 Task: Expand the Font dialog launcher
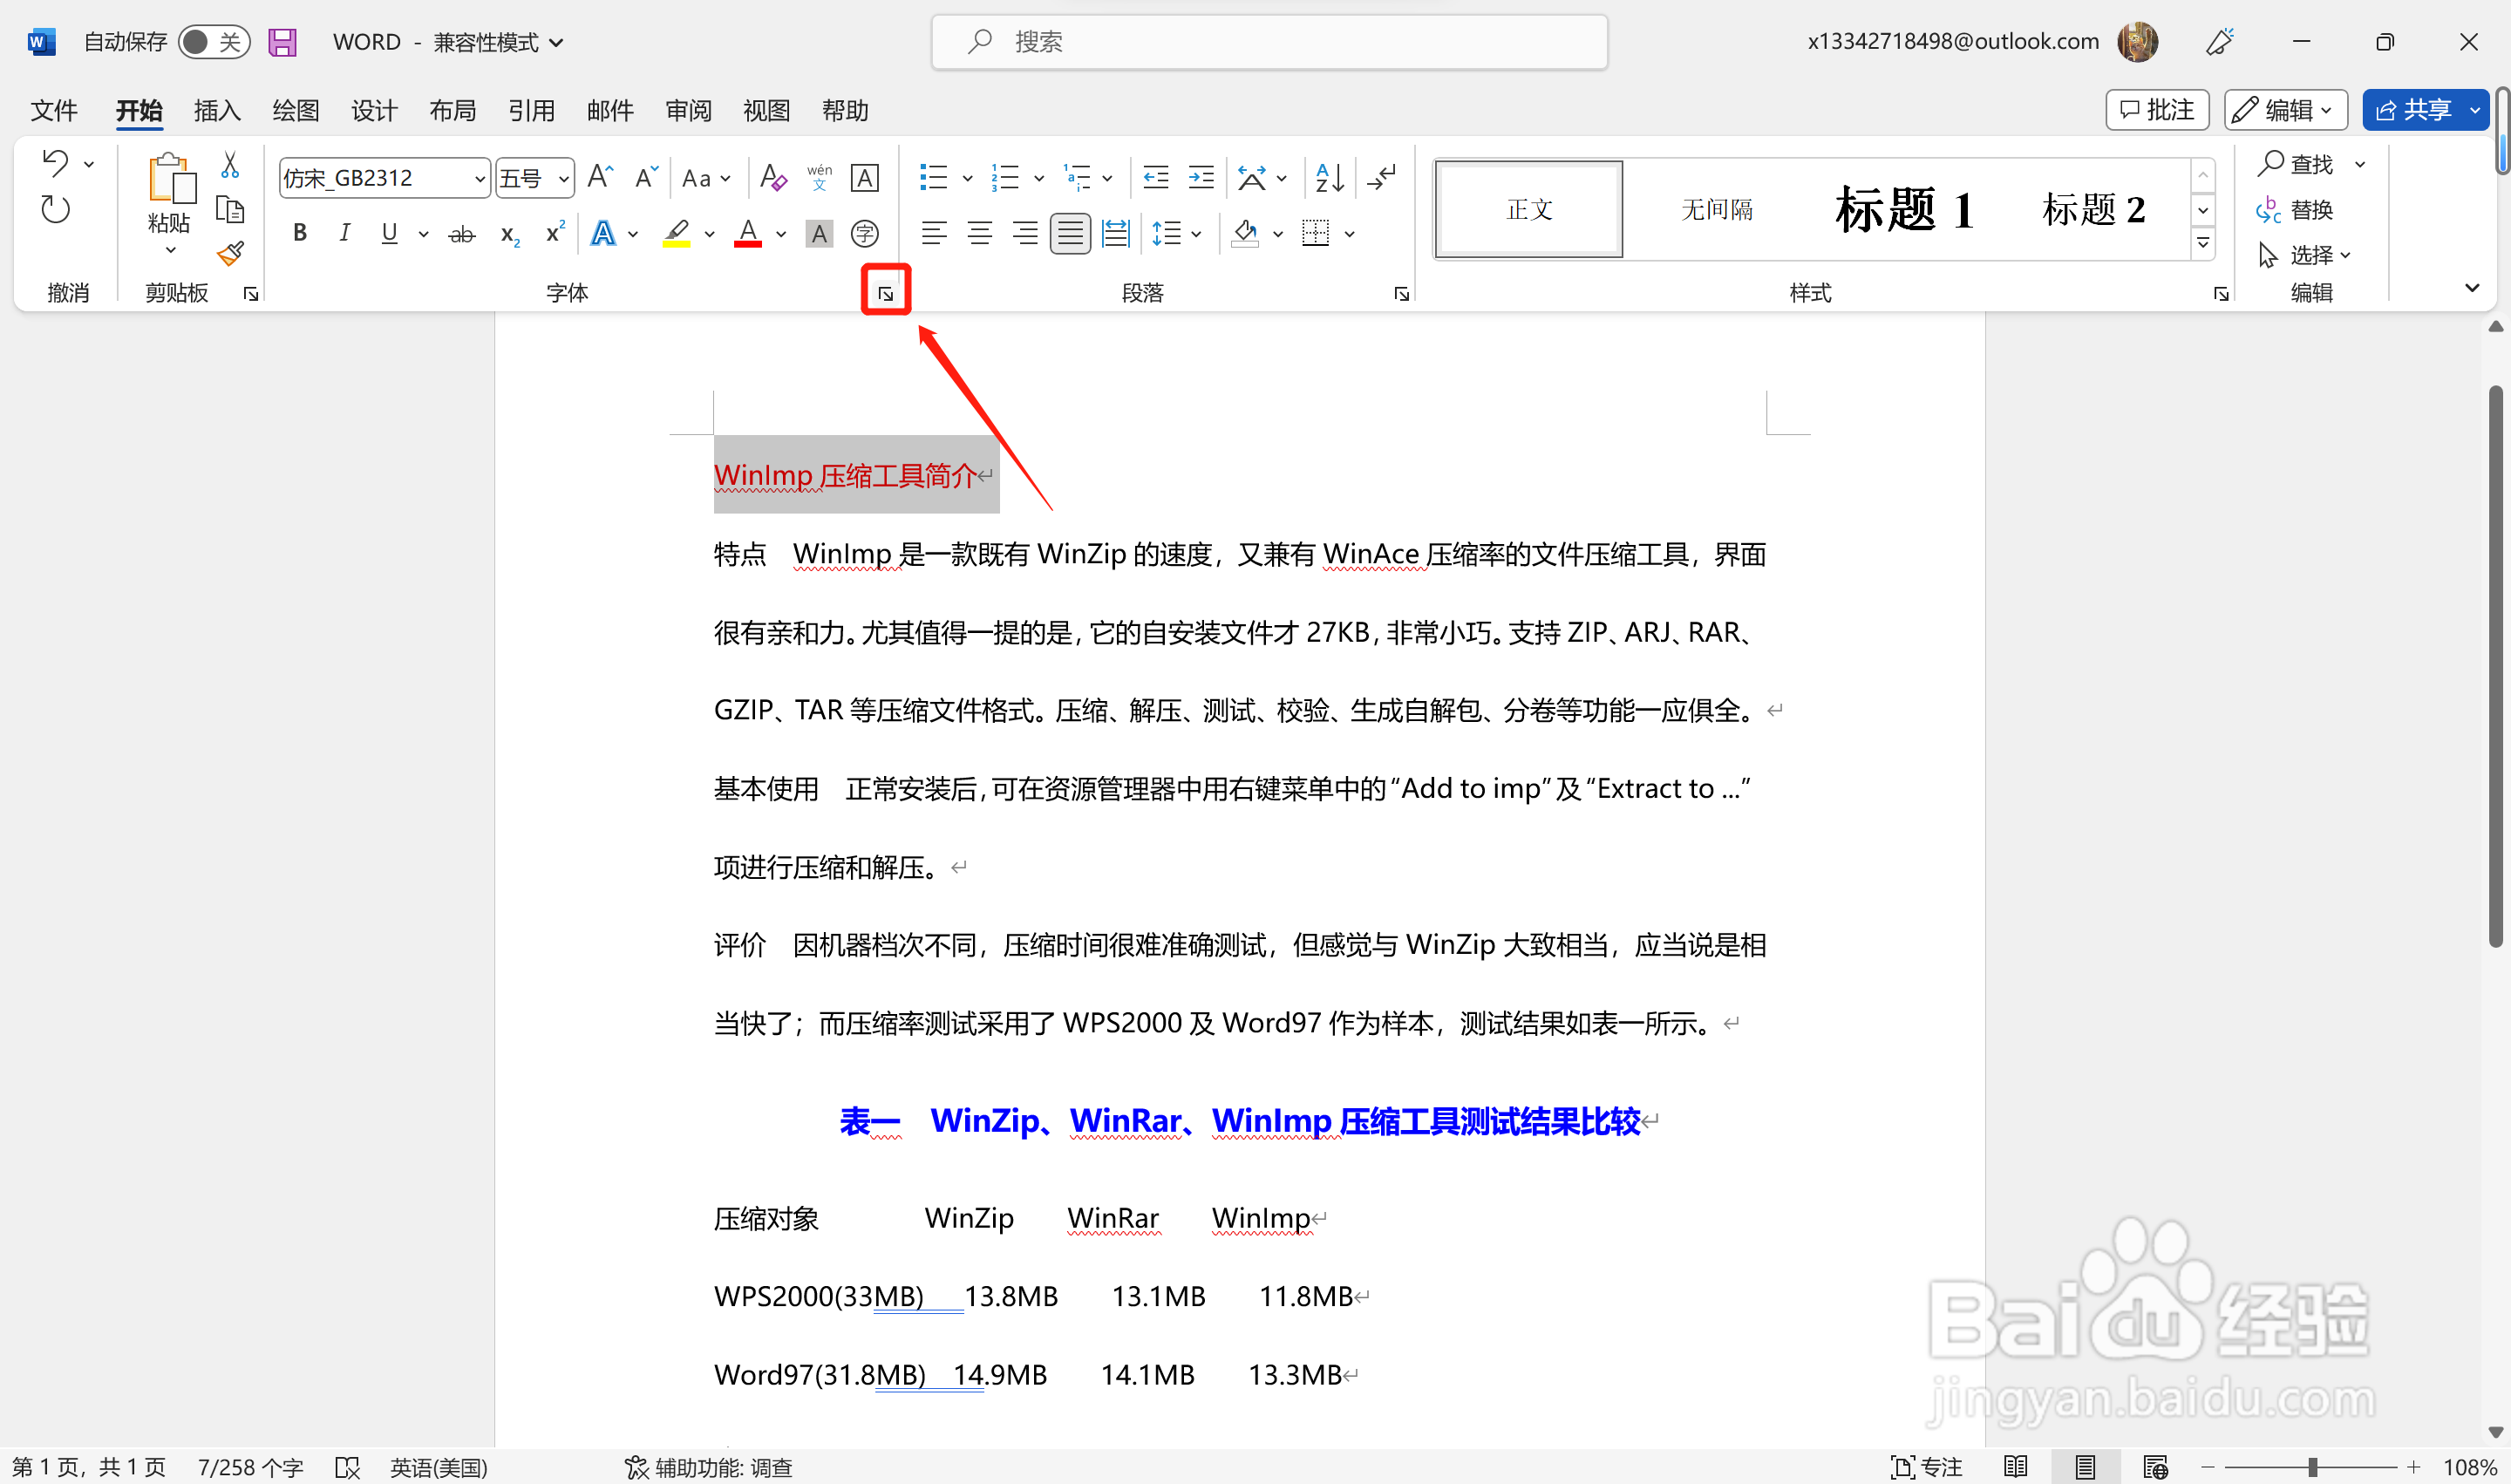[x=885, y=293]
